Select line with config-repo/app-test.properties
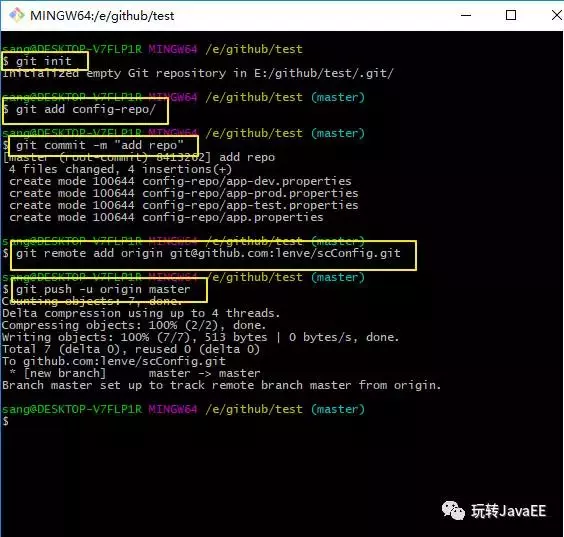This screenshot has height=537, width=564. pos(184,205)
